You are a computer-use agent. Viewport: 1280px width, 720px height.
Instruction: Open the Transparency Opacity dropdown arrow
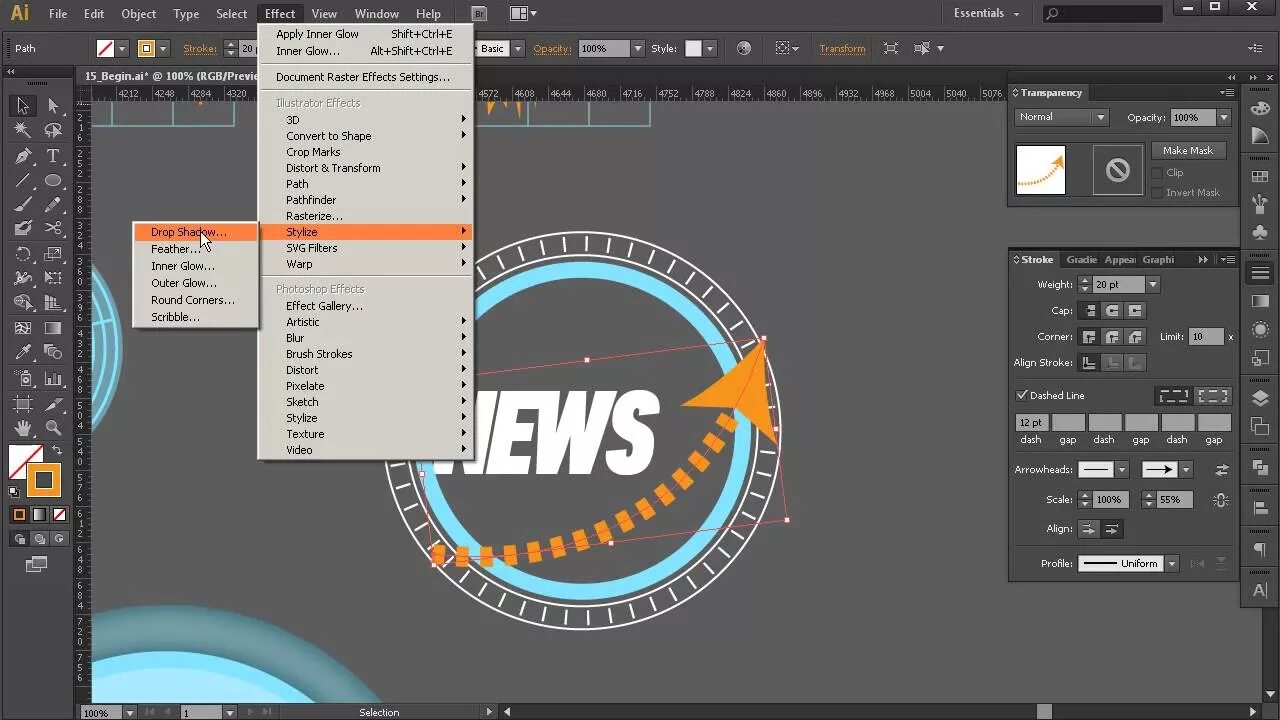tap(1223, 117)
